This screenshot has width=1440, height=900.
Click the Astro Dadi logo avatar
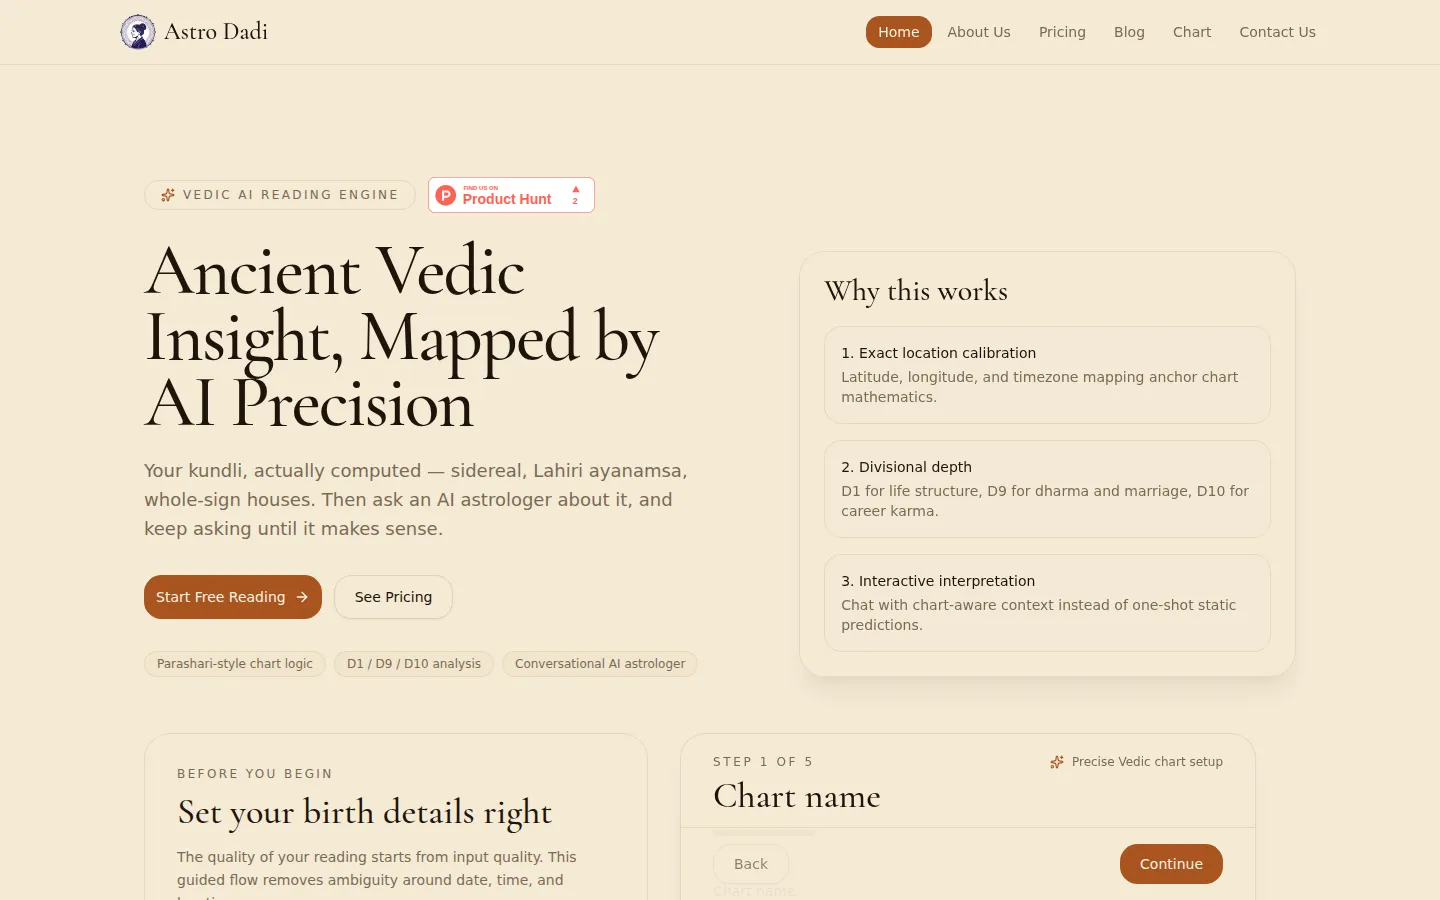[138, 32]
